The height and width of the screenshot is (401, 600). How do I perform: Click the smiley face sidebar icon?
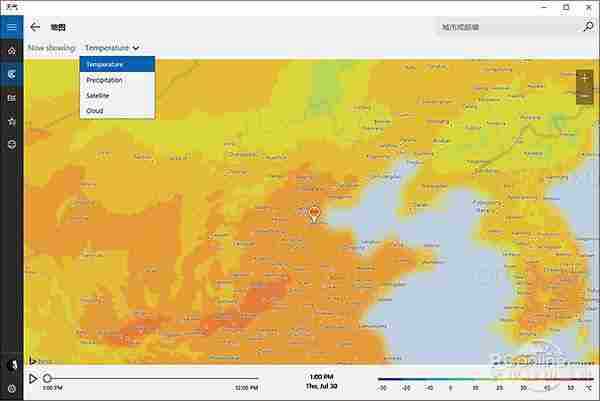pyautogui.click(x=12, y=144)
